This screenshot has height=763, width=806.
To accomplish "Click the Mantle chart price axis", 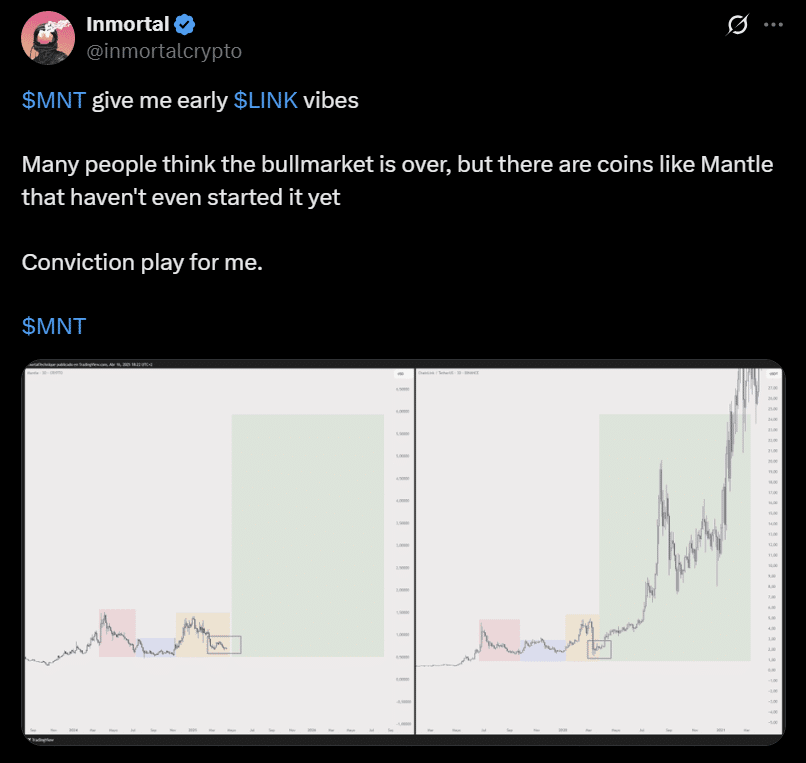I will (x=402, y=548).
